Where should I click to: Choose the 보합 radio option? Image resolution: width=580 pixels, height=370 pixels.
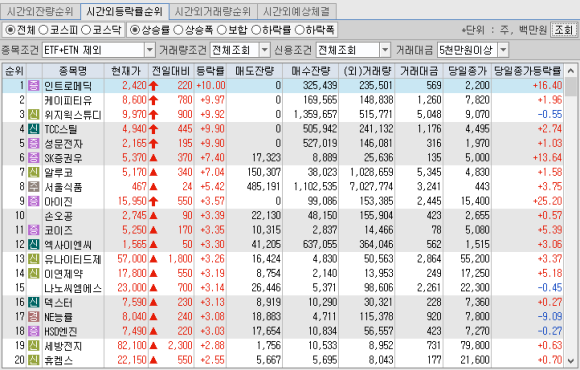[x=221, y=30]
